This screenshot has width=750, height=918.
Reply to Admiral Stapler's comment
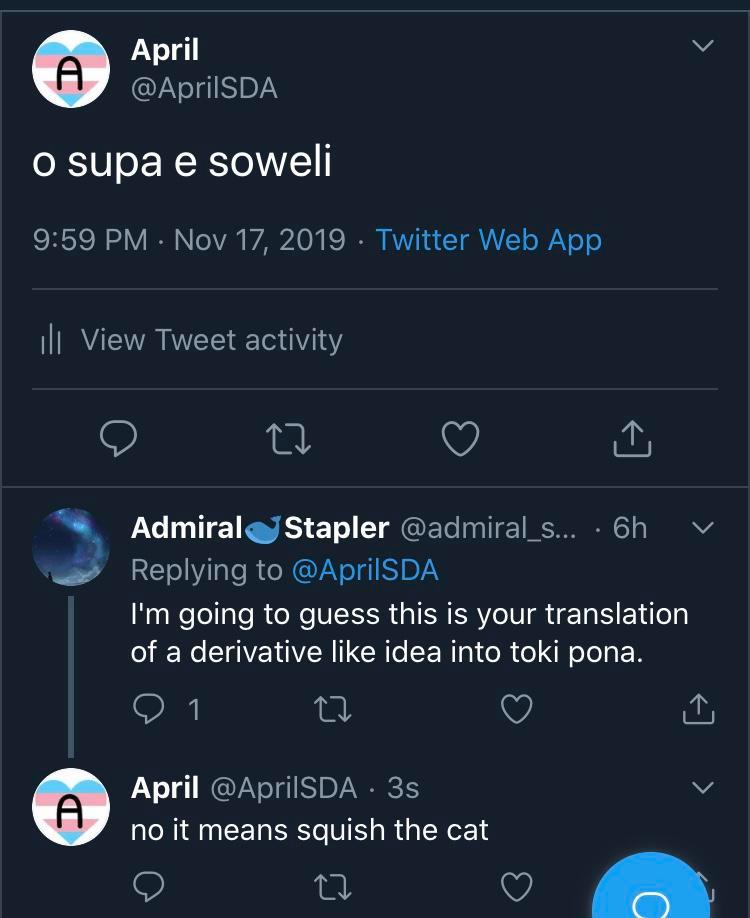(148, 710)
